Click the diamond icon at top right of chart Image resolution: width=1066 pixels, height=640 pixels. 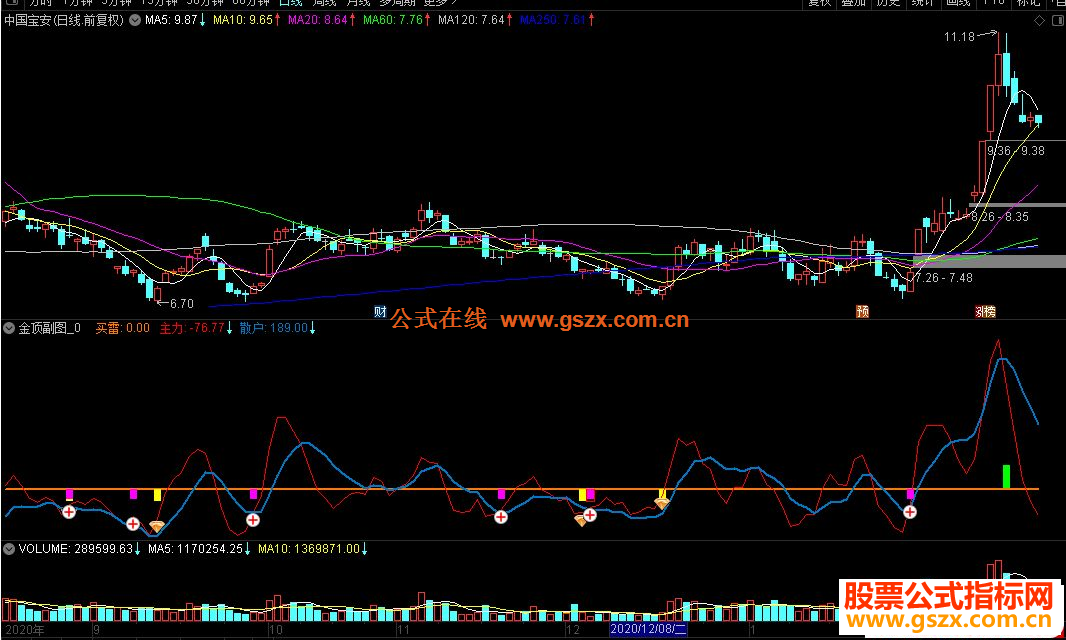click(x=1039, y=21)
